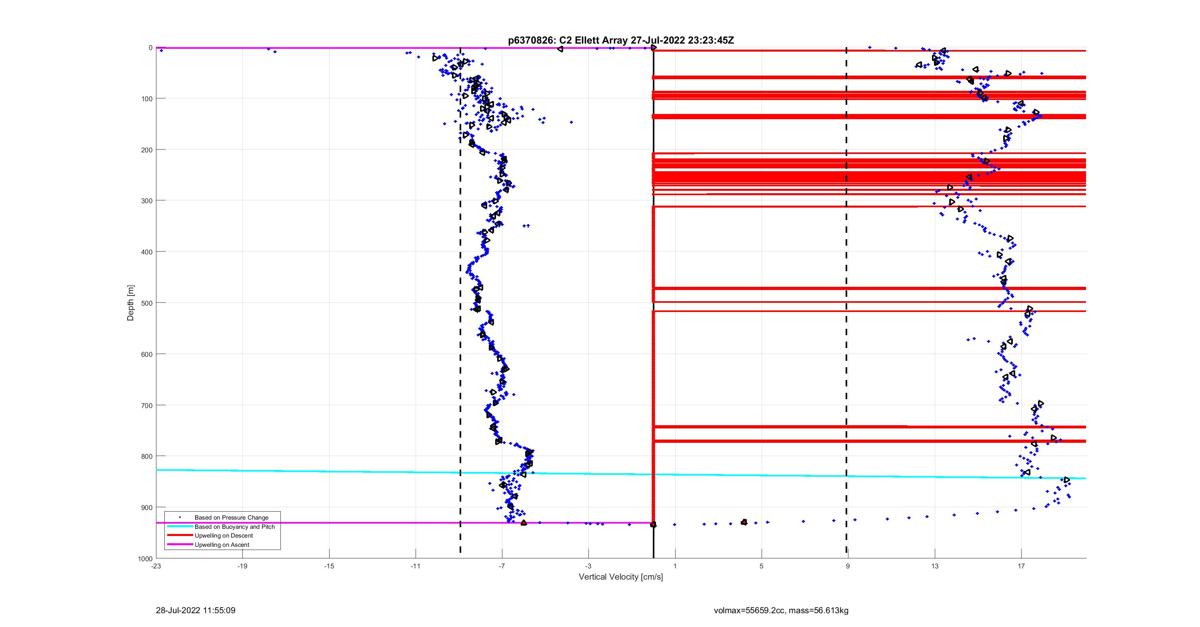Image resolution: width=1200 pixels, height=627 pixels.
Task: Click x-axis tick label '13'
Action: click(935, 566)
